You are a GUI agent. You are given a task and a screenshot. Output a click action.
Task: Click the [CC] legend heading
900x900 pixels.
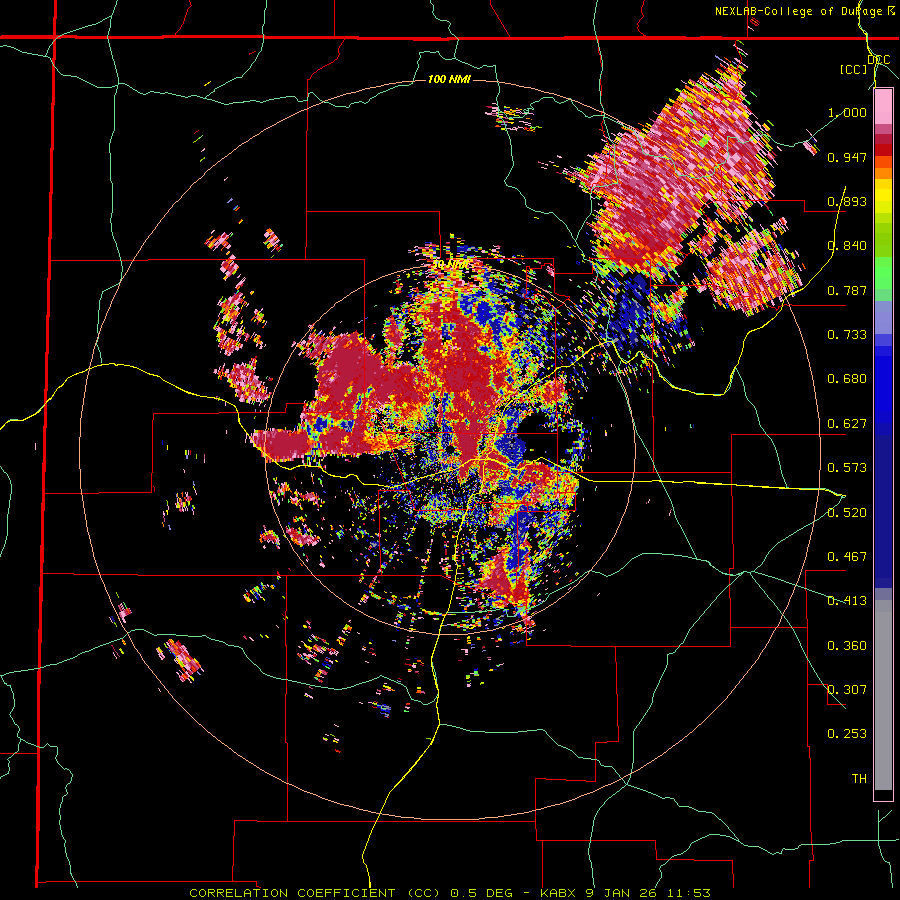point(853,69)
